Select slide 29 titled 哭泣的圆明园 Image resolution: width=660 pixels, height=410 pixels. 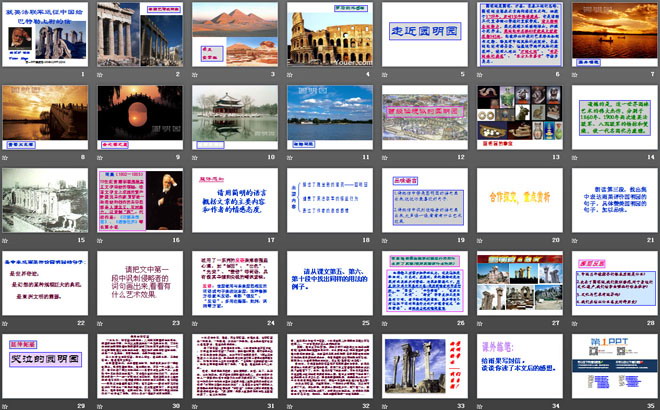[45, 366]
